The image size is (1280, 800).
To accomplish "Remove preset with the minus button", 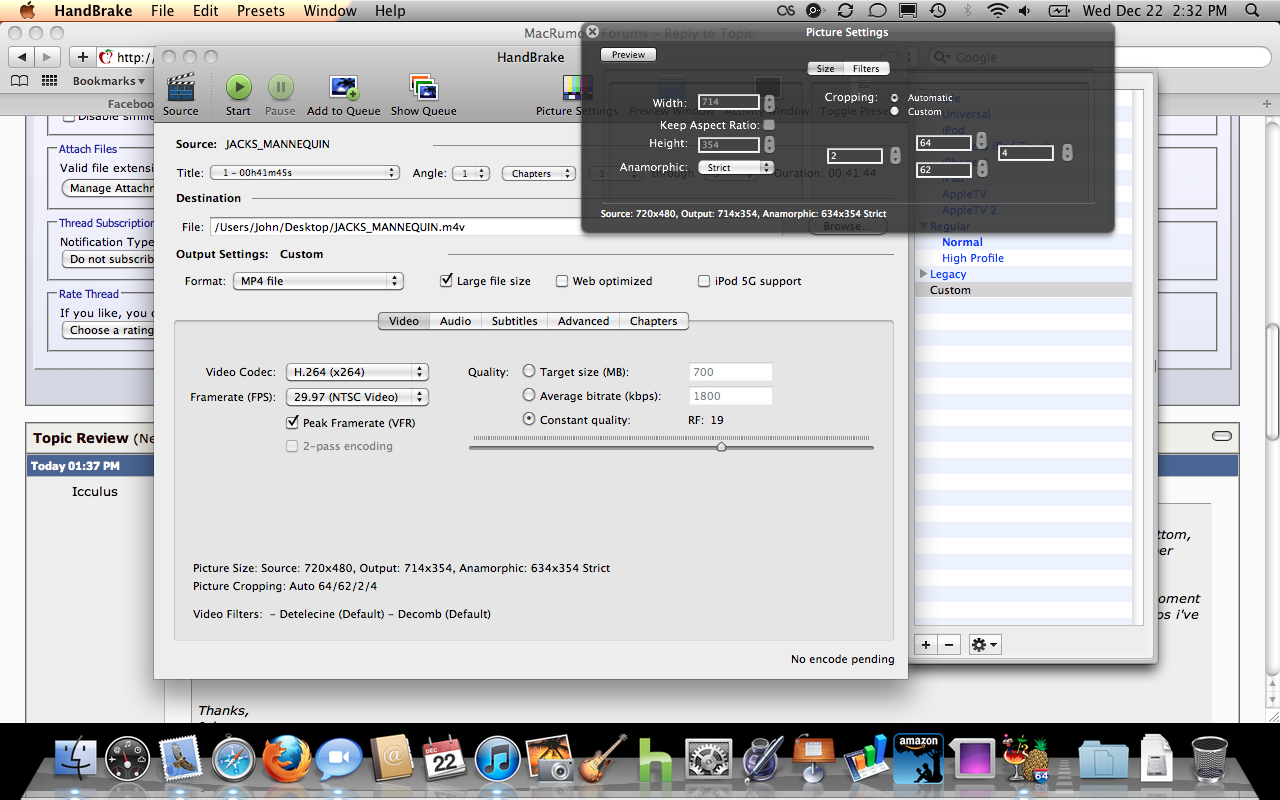I will point(950,644).
